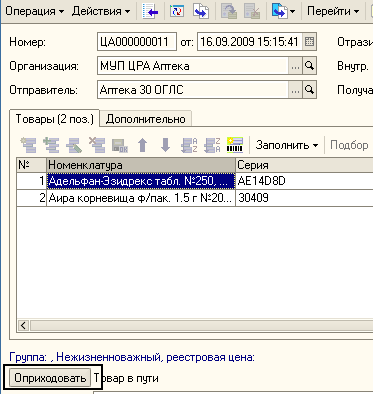Click the Организация field МУП ЦРА Аптека

click(193, 66)
